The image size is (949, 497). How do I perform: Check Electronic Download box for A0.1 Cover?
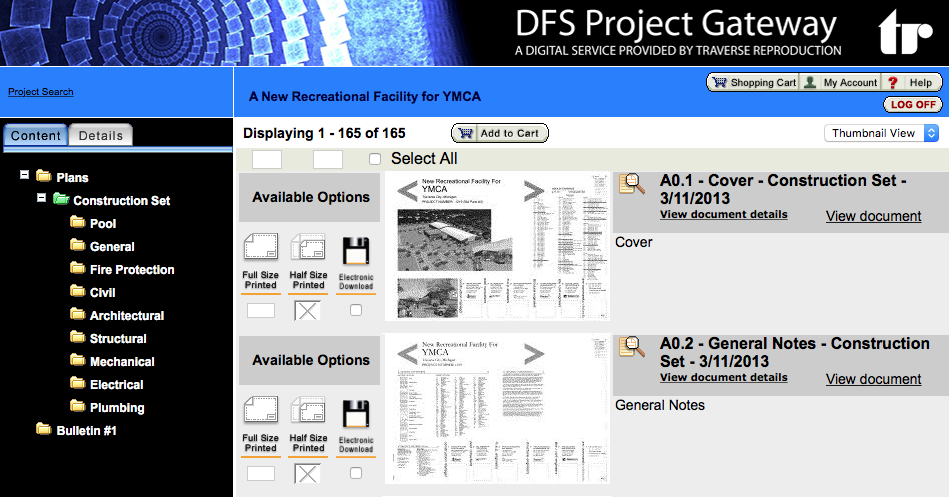[x=356, y=310]
